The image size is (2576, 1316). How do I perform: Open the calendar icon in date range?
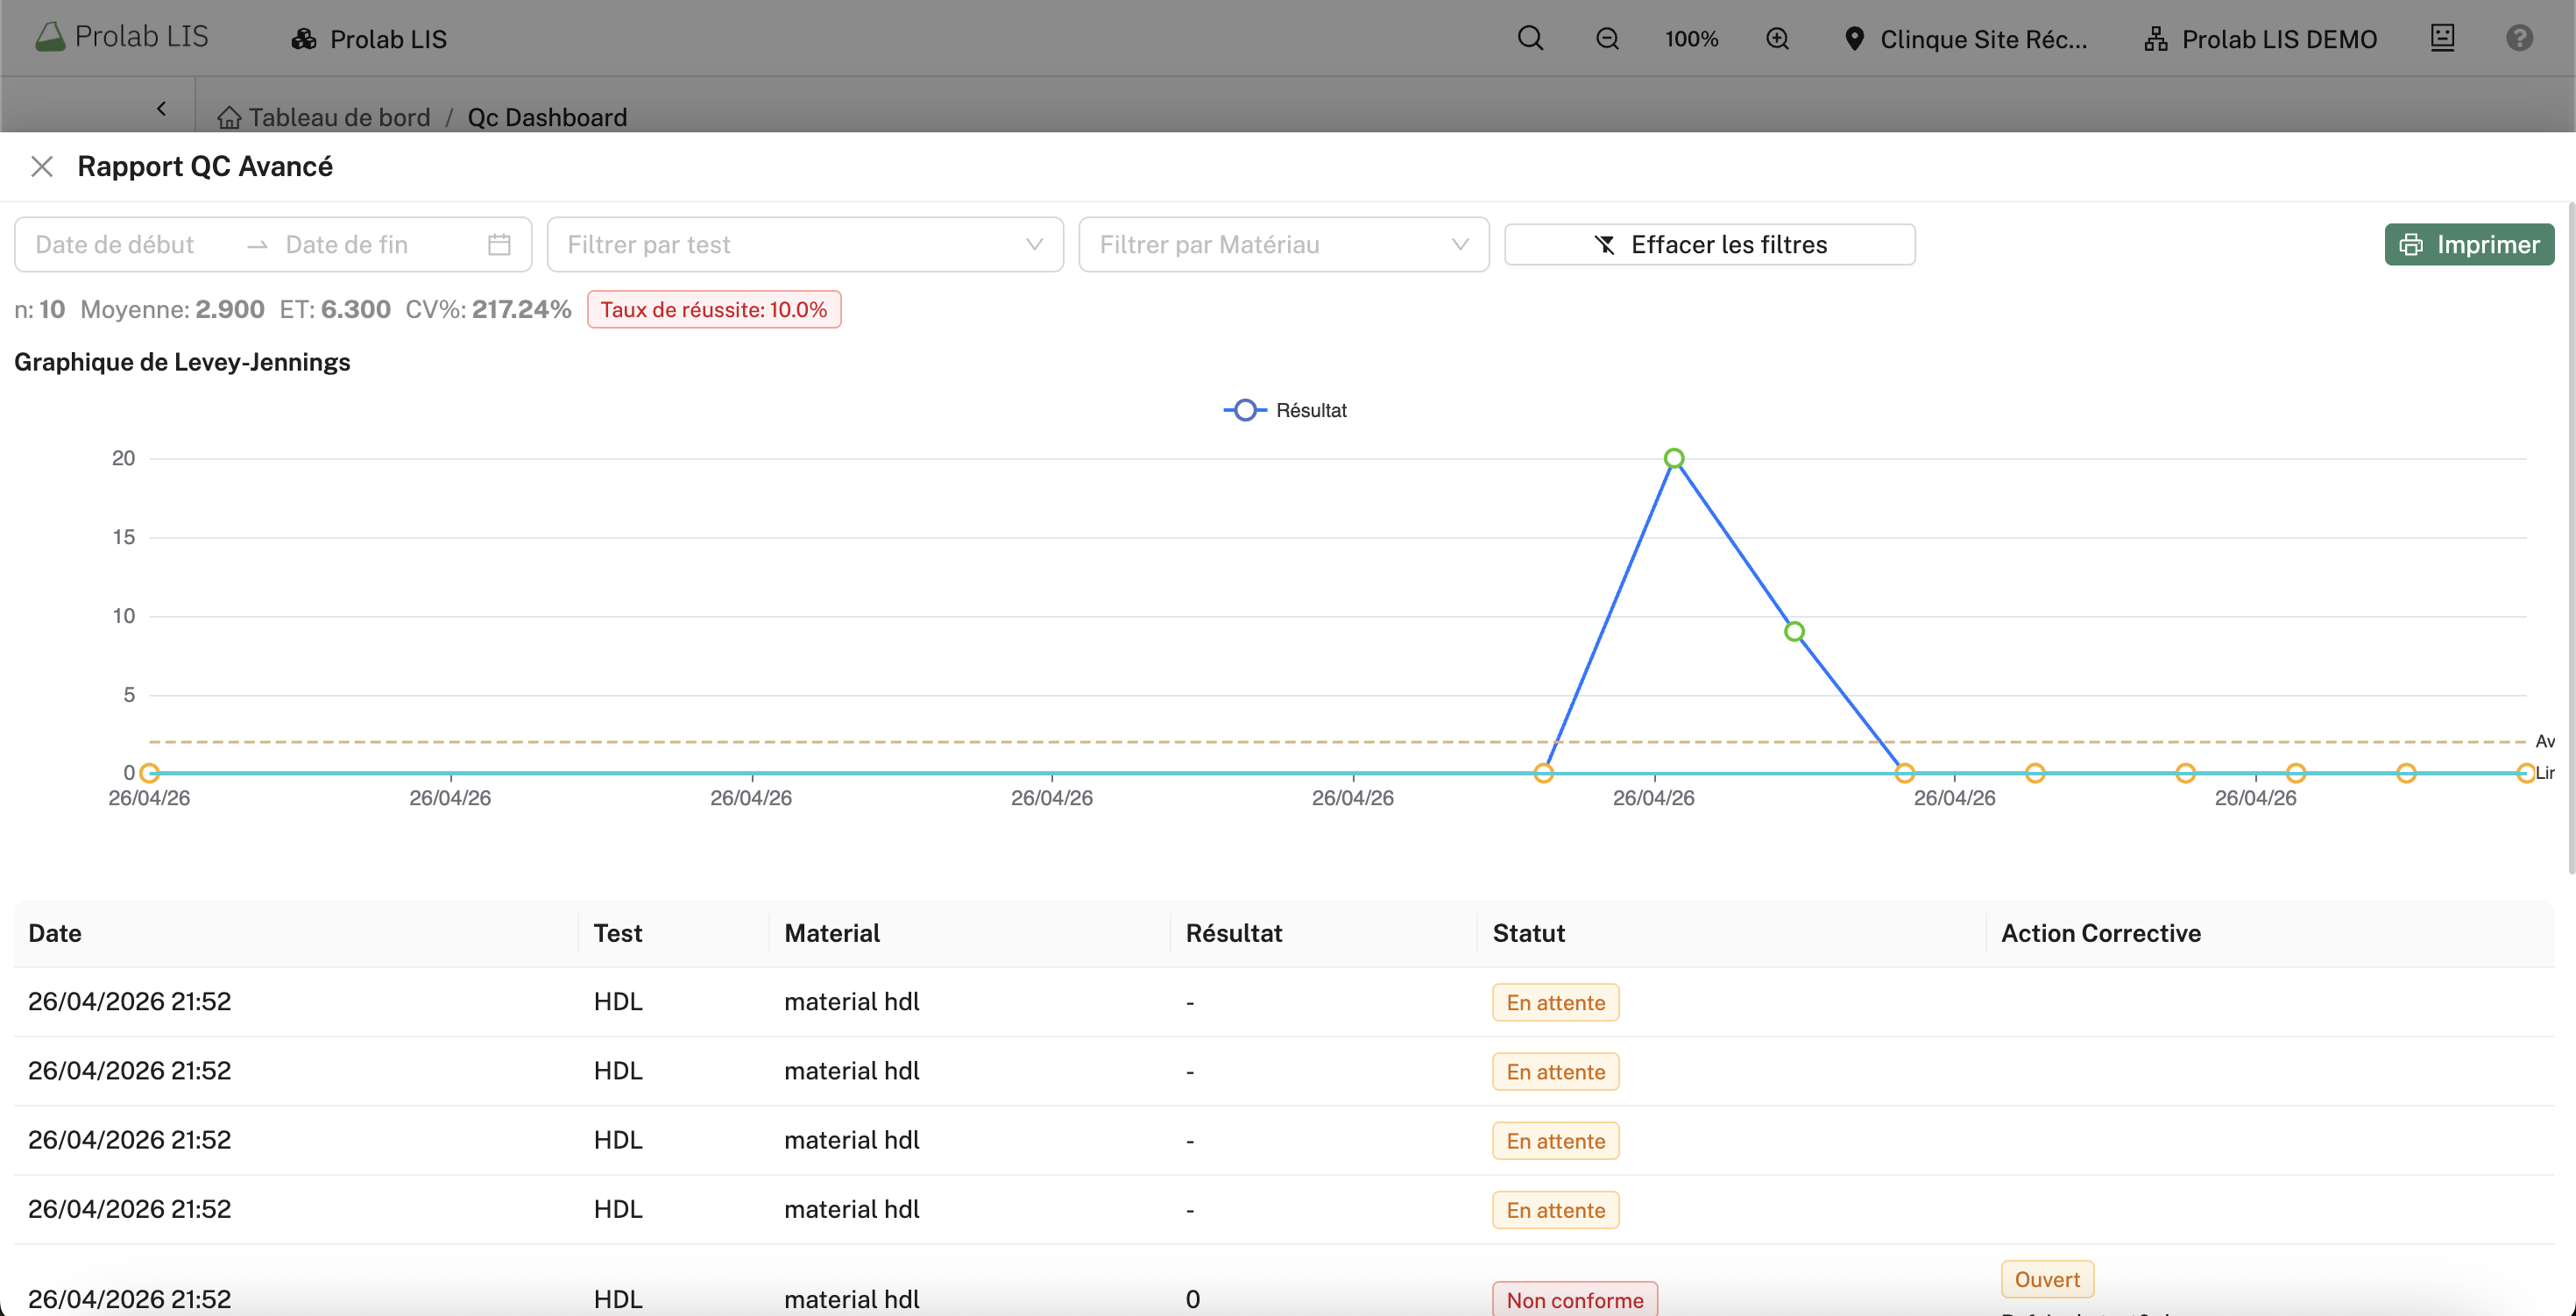(x=499, y=245)
